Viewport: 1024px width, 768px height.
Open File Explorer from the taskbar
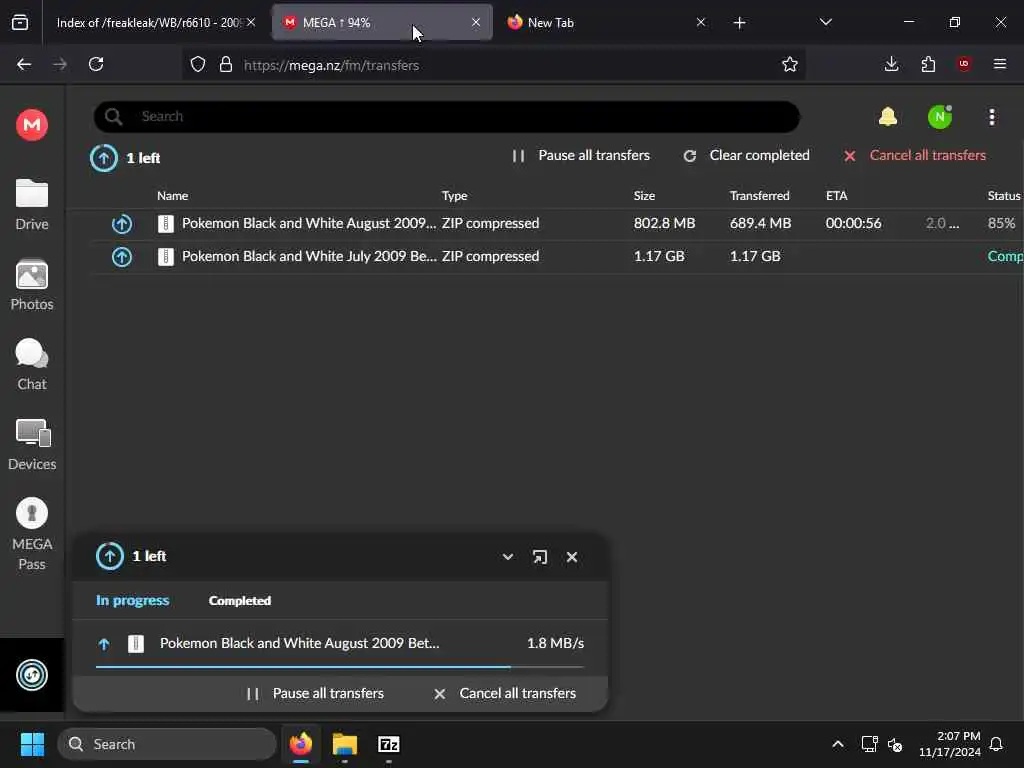[x=345, y=744]
